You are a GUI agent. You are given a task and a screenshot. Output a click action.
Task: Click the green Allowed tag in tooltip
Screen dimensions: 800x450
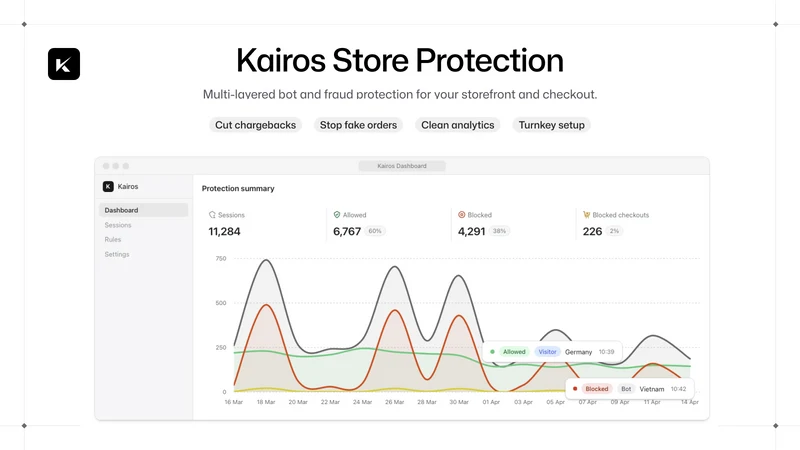point(514,352)
